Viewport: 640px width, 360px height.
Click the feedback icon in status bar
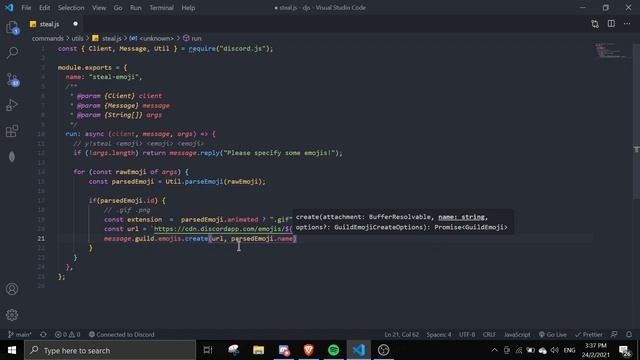pos(614,334)
